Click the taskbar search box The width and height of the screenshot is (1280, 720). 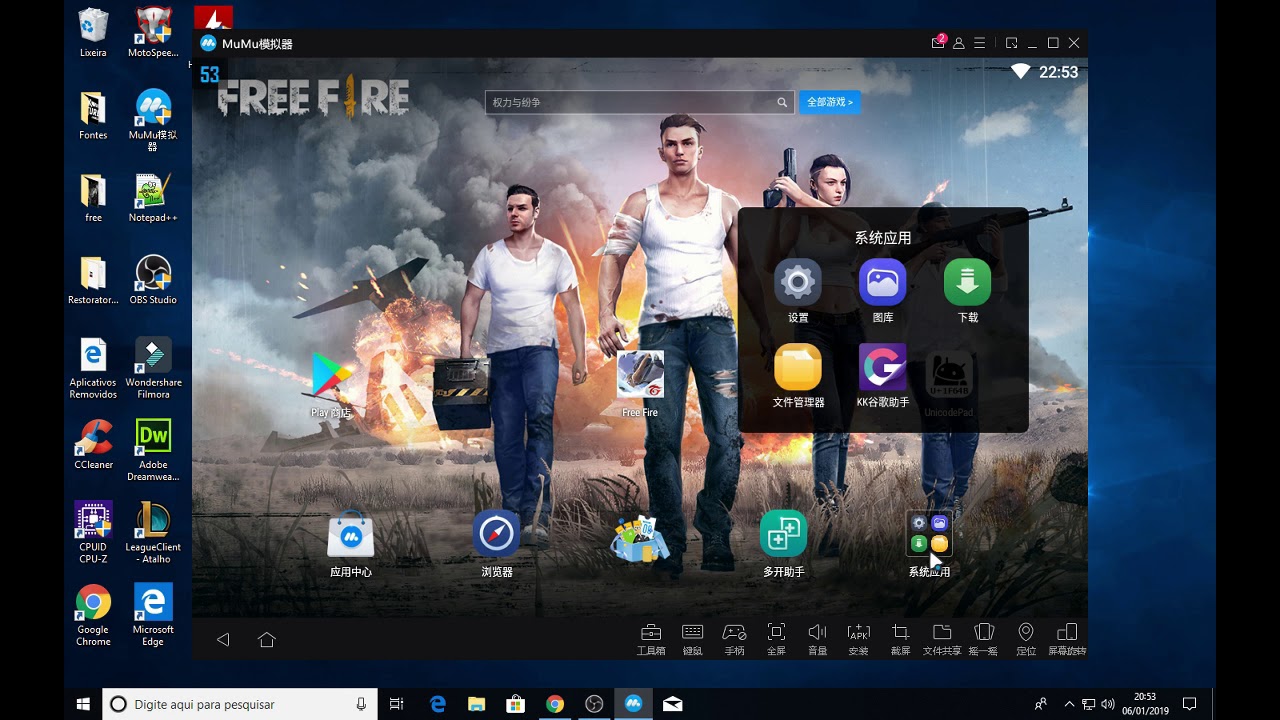(x=240, y=704)
